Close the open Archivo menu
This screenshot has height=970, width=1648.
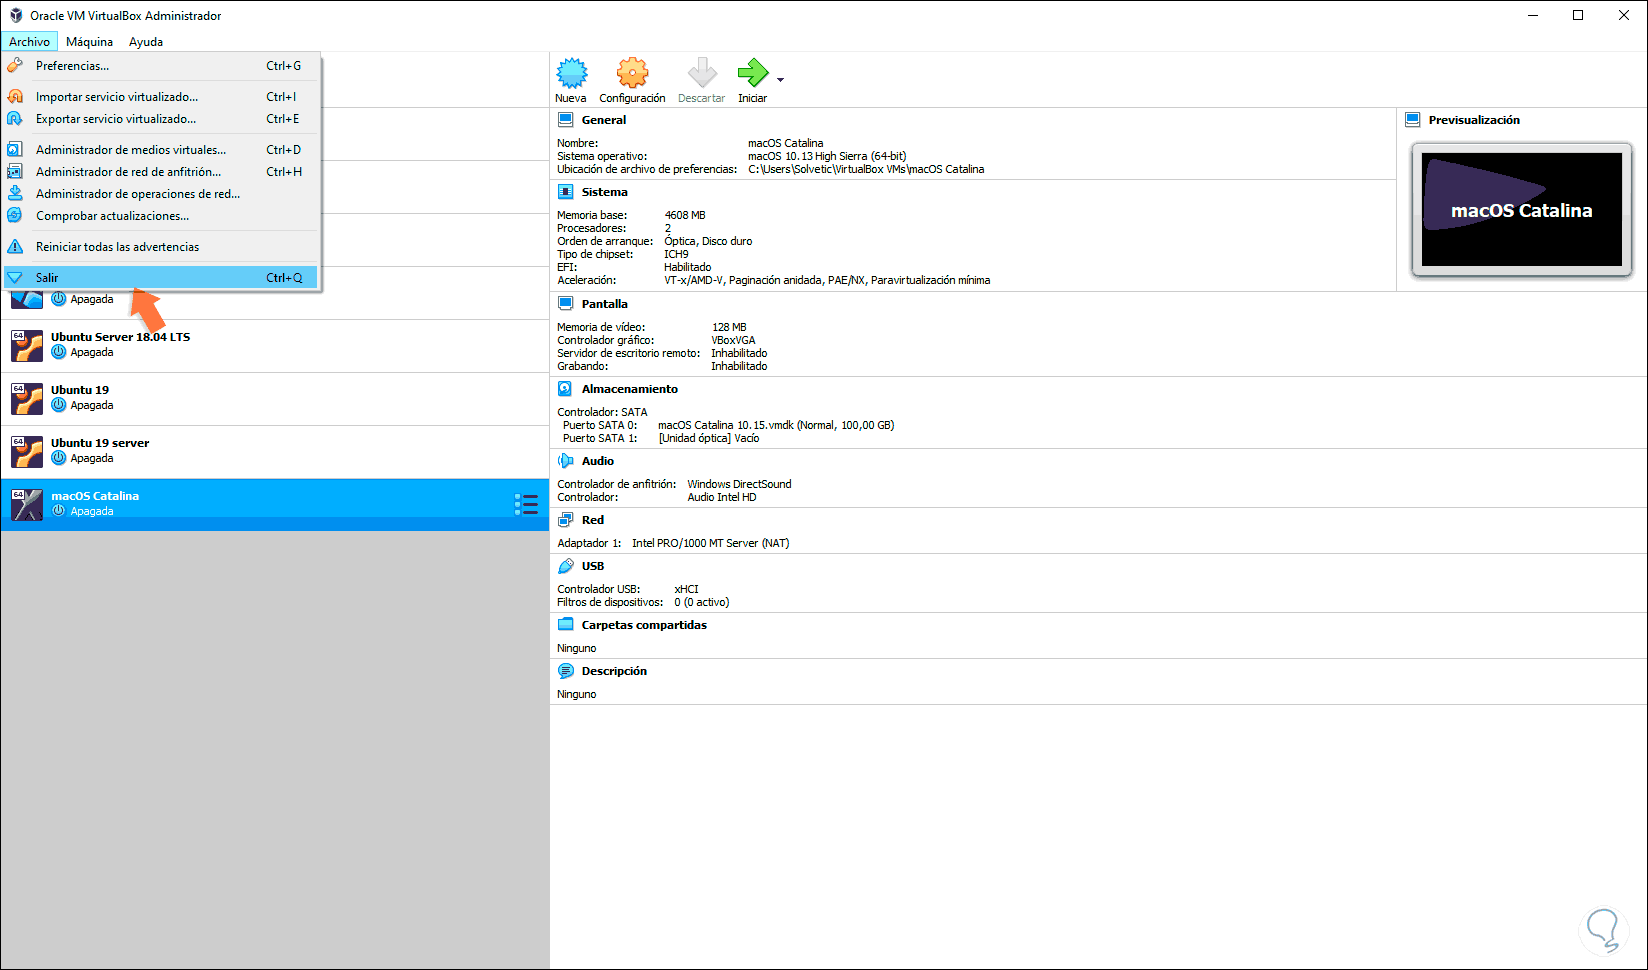pos(30,42)
